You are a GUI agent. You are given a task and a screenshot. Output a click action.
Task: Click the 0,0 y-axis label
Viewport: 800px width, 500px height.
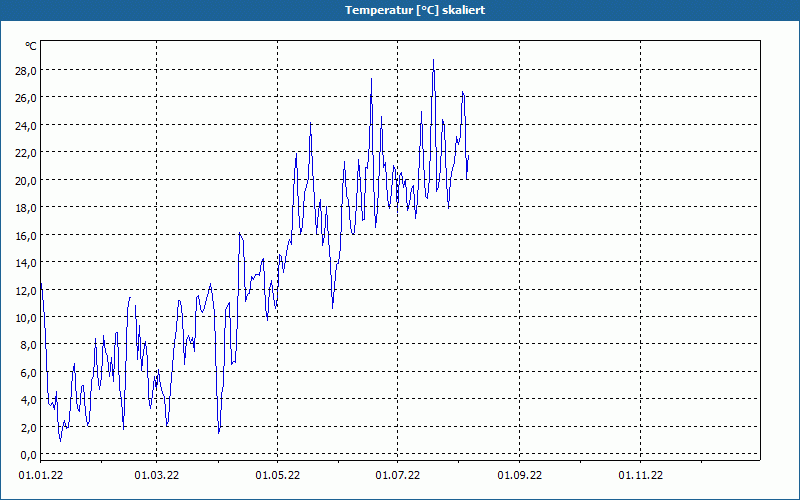tap(27, 455)
